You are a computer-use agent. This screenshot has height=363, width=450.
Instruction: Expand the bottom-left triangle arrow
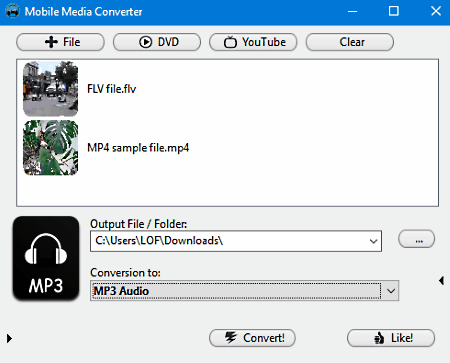click(9, 339)
